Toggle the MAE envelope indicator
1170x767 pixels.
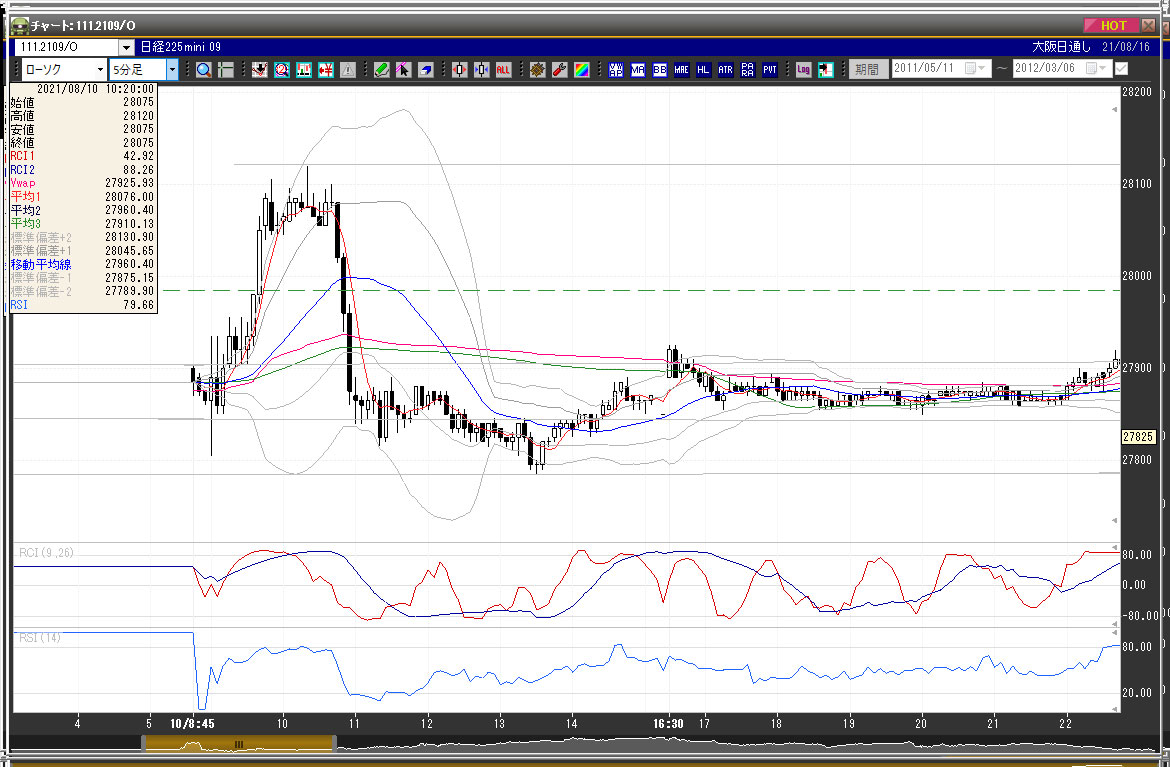point(681,69)
